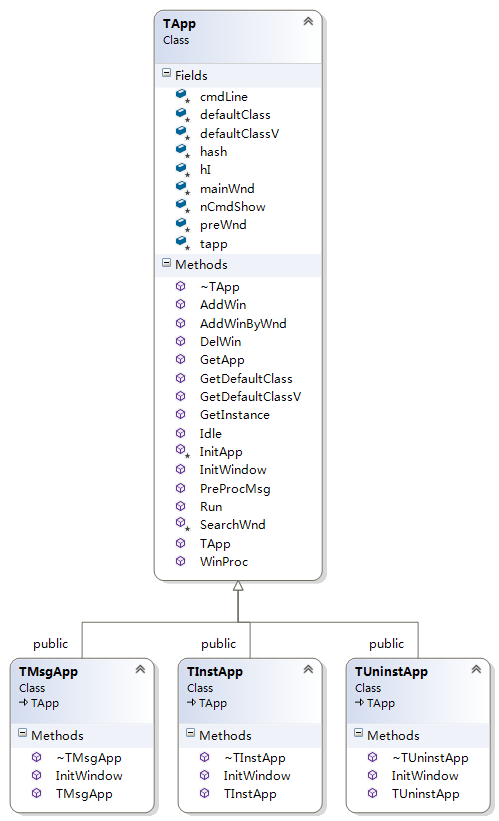This screenshot has width=499, height=821.
Task: Collapse Methods section in TInstApp
Action: click(x=191, y=733)
